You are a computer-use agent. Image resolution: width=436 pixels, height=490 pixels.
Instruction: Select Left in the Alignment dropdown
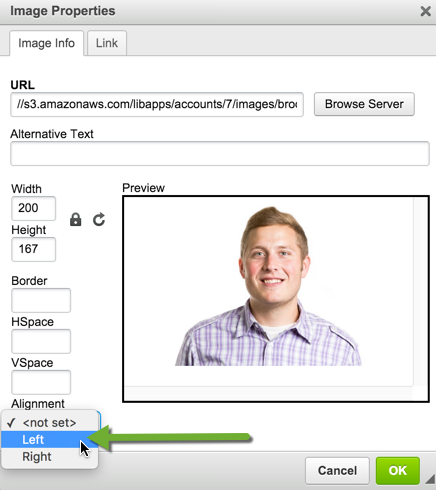coord(50,439)
